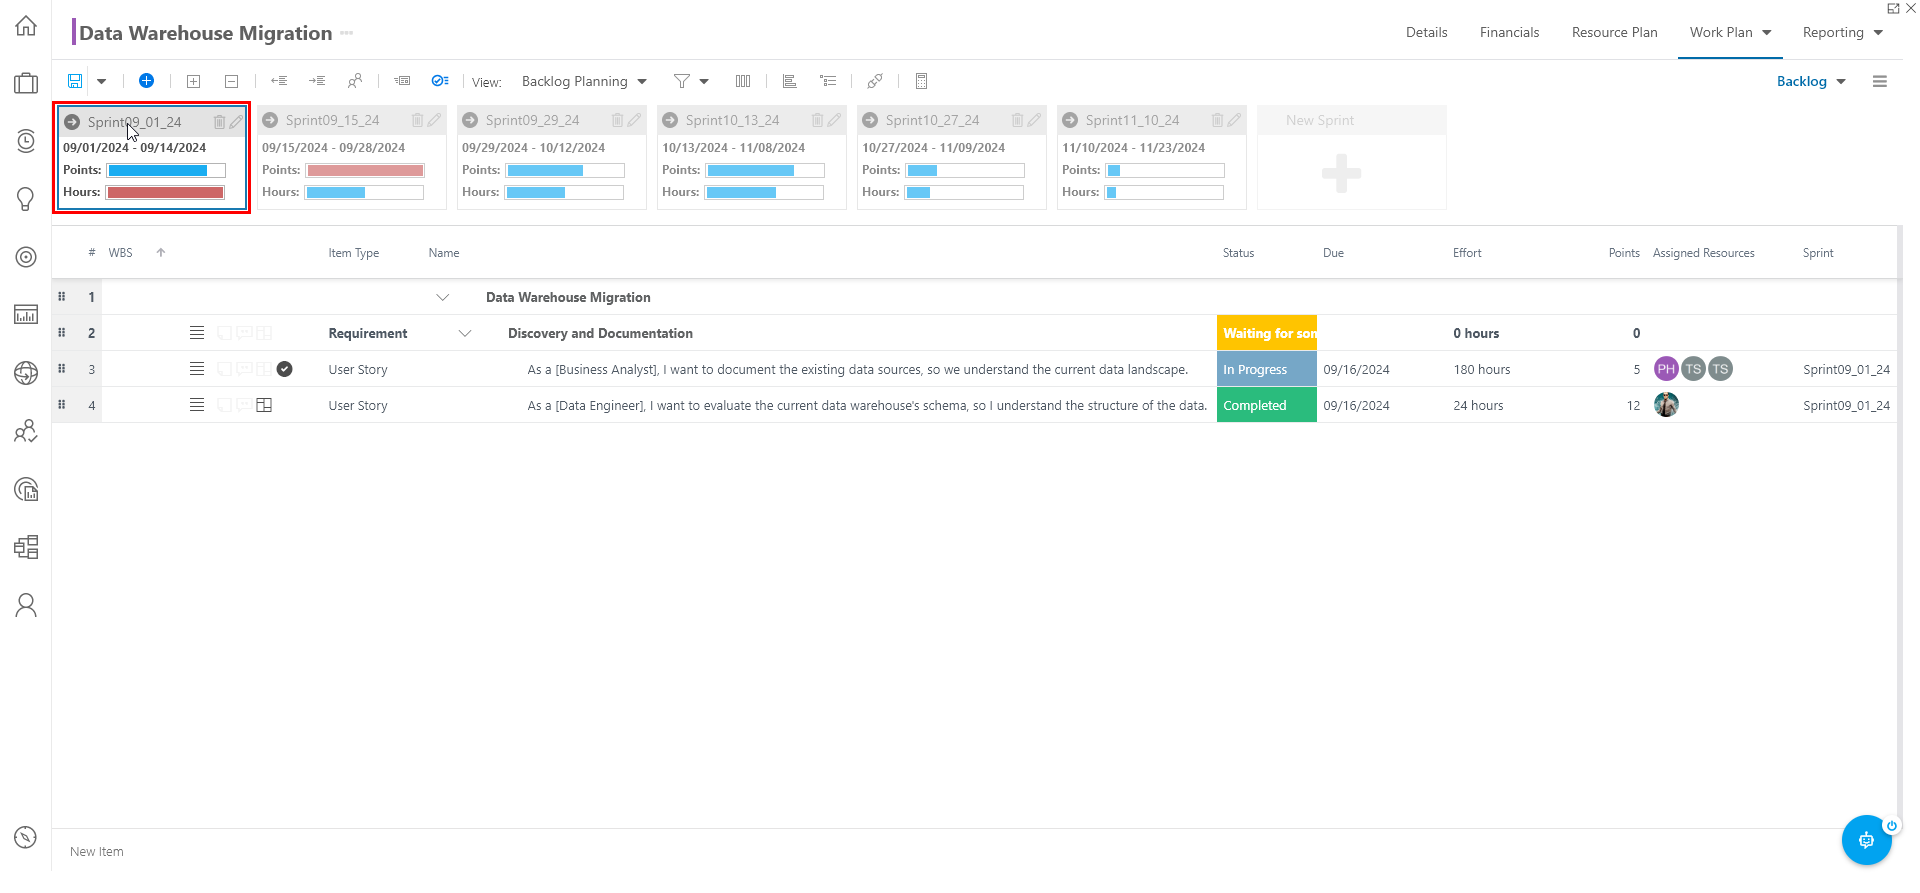Click the Save icon in the toolbar

pyautogui.click(x=75, y=81)
